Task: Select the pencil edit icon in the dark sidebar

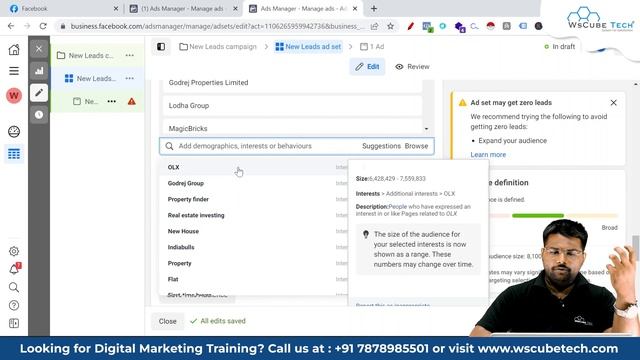Action: coord(39,93)
